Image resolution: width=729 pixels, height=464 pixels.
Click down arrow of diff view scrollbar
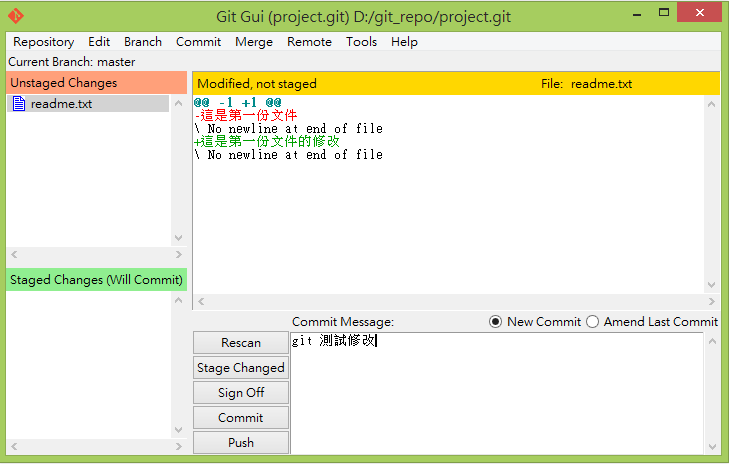coord(711,285)
